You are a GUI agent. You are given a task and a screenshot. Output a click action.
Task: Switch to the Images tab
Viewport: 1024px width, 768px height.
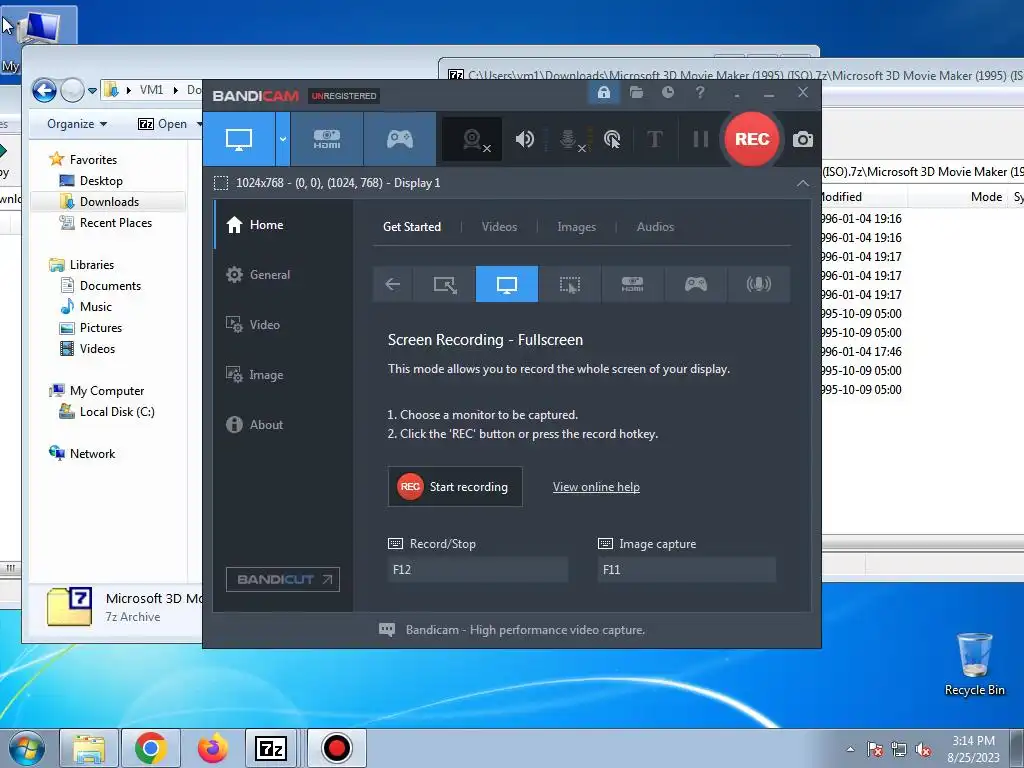576,227
